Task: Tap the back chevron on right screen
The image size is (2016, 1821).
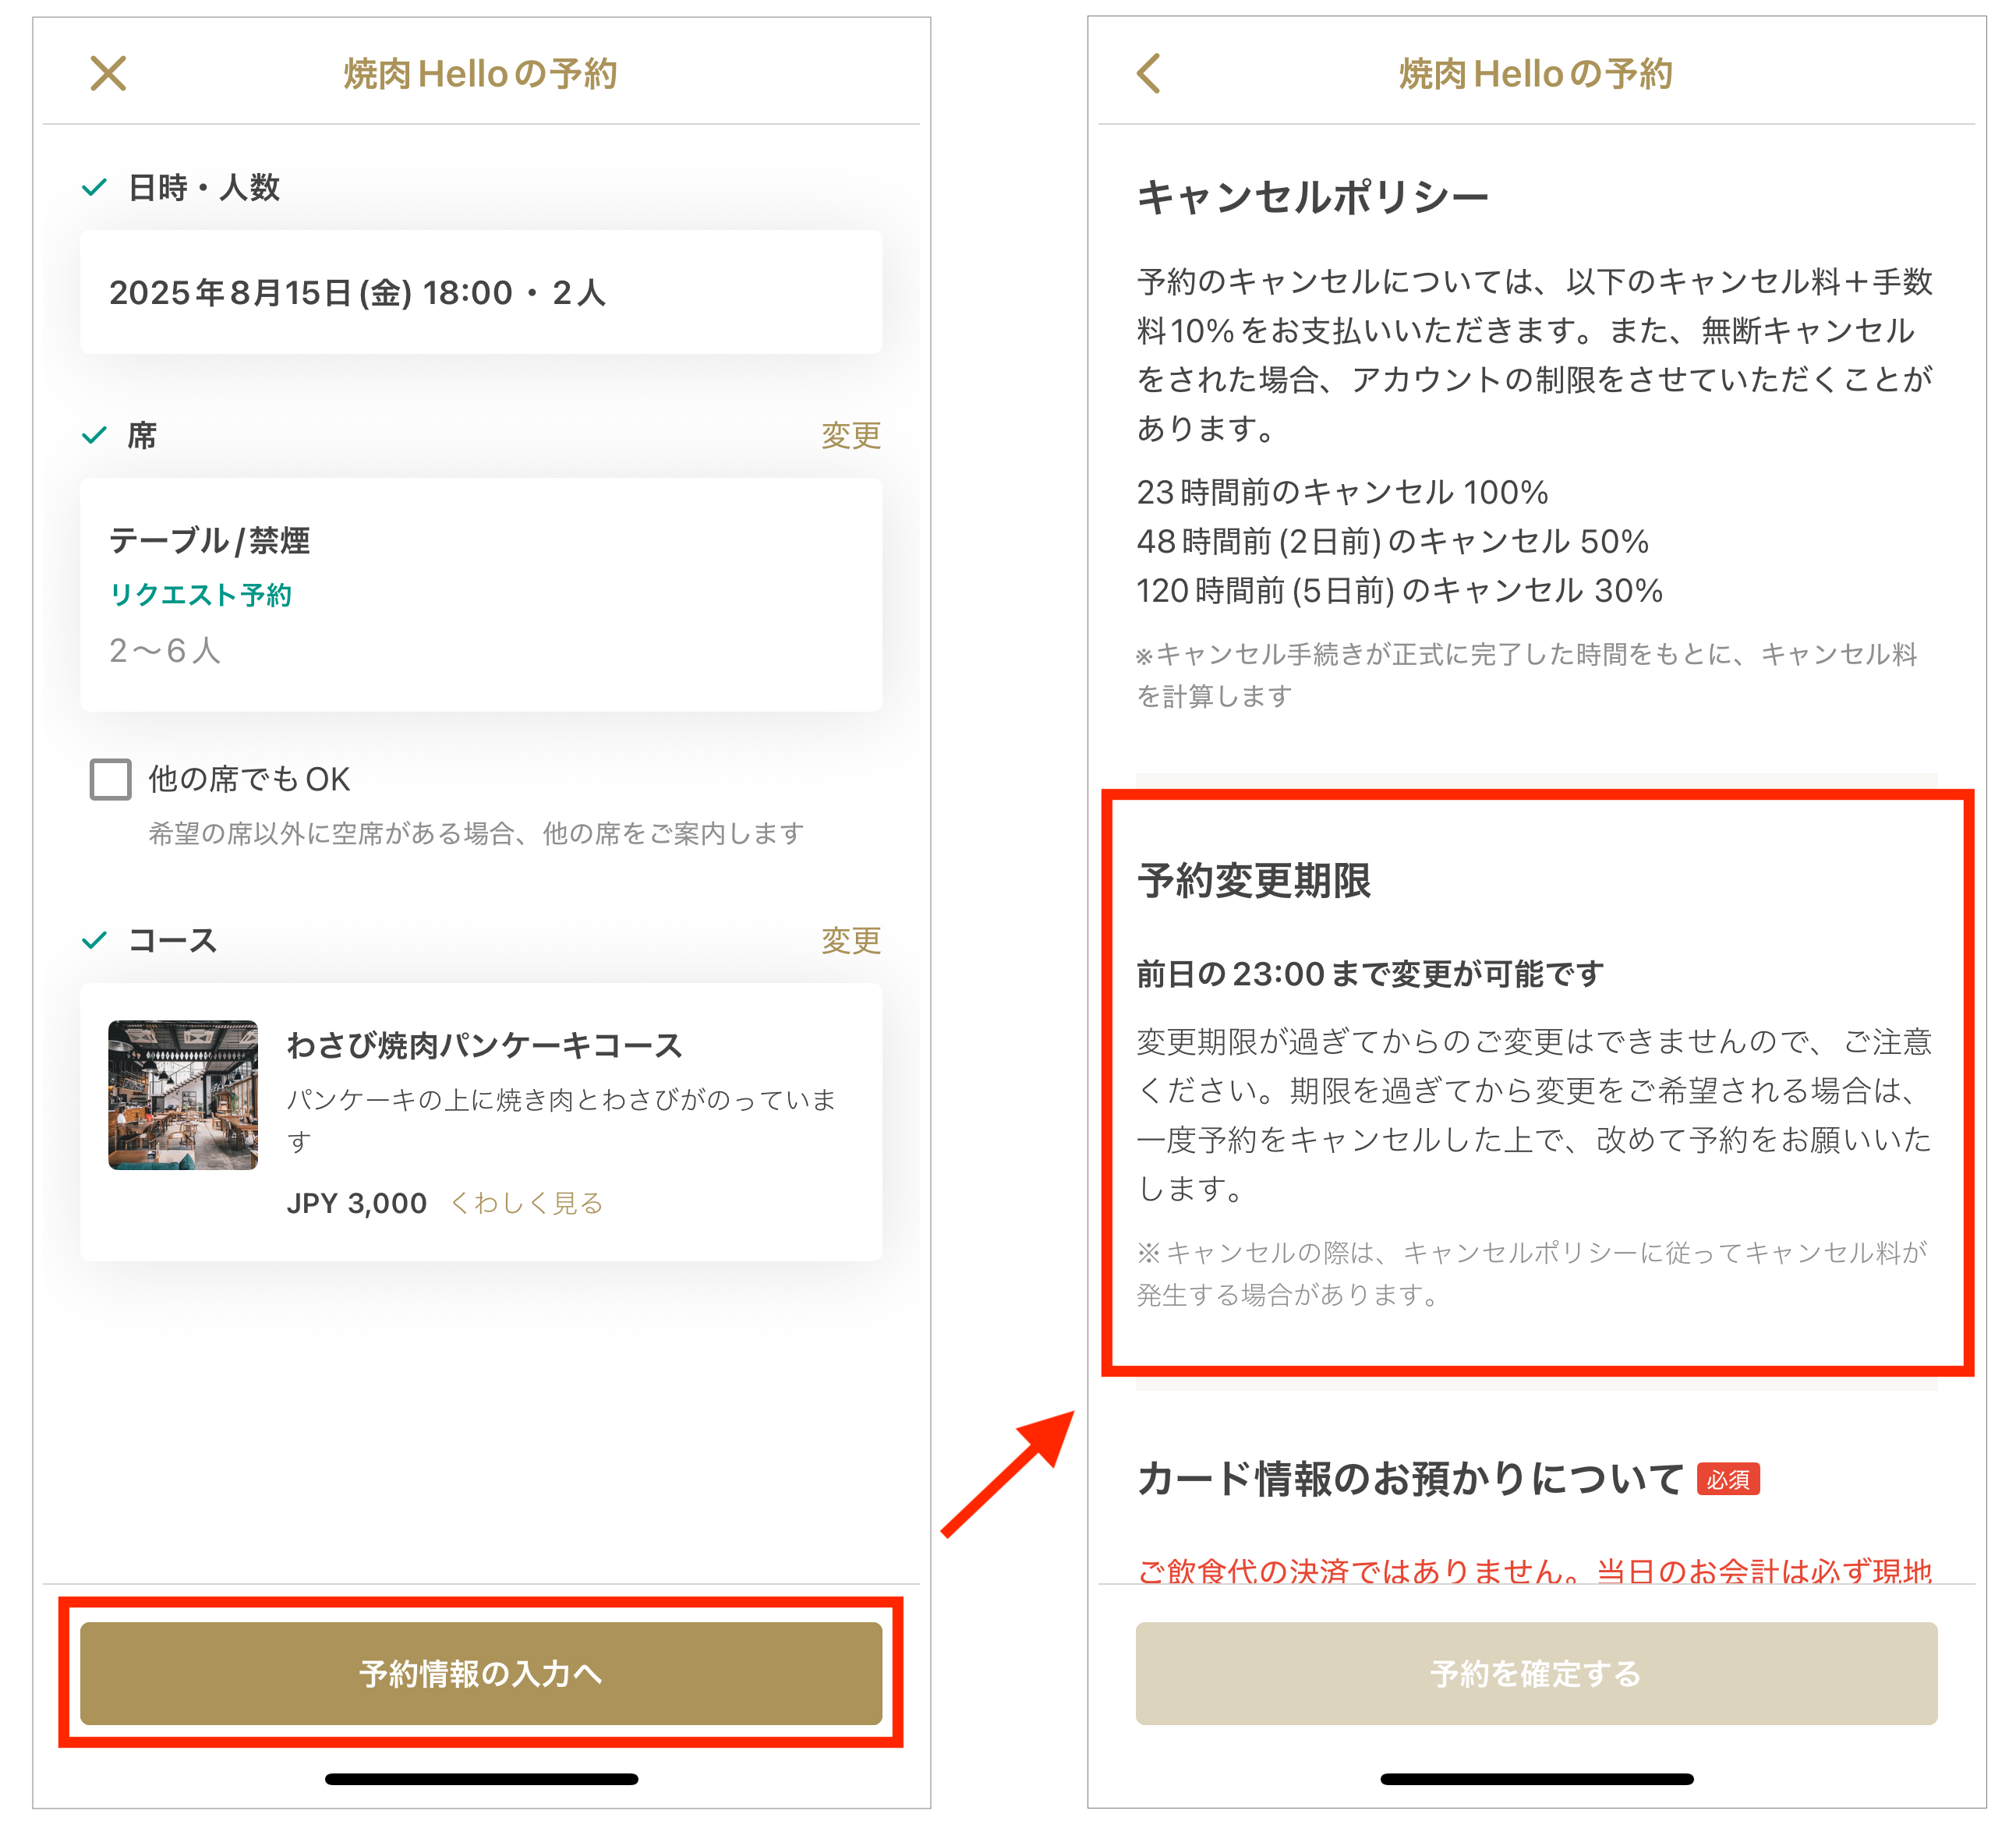Action: (x=1149, y=73)
